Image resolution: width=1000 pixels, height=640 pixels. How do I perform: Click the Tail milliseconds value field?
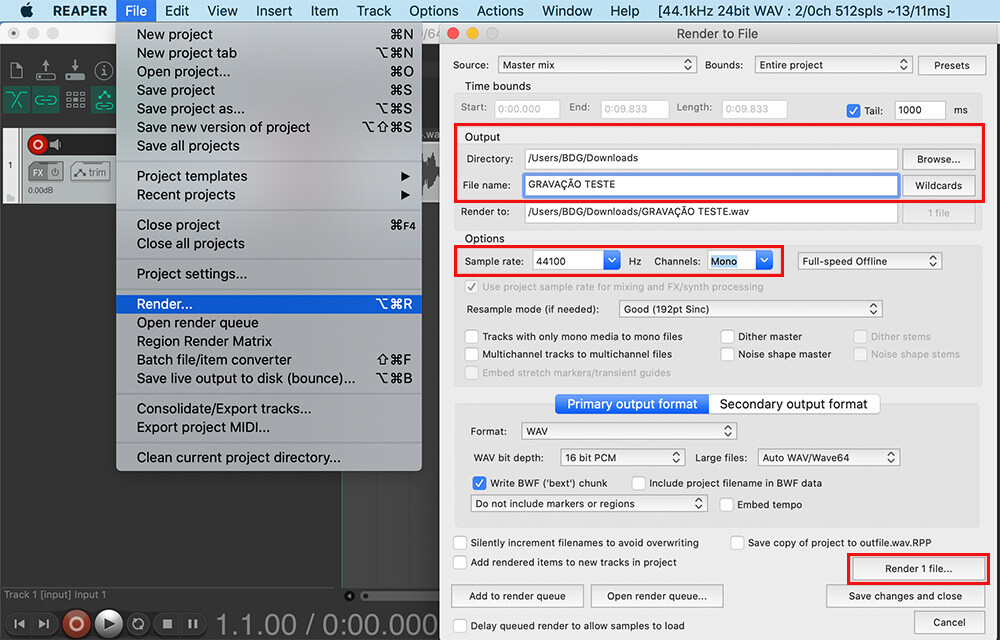pyautogui.click(x=919, y=110)
